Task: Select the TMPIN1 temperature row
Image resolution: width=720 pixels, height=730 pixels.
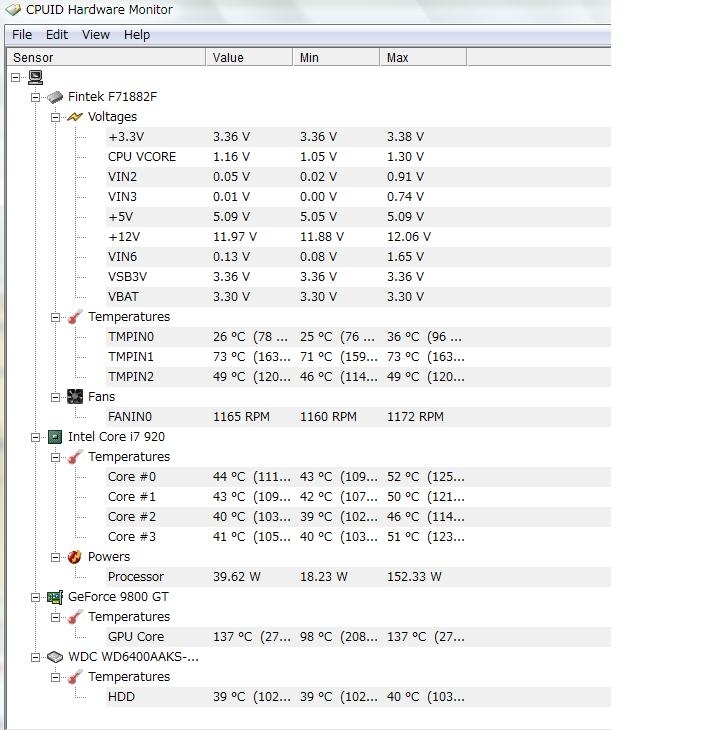Action: 358,357
